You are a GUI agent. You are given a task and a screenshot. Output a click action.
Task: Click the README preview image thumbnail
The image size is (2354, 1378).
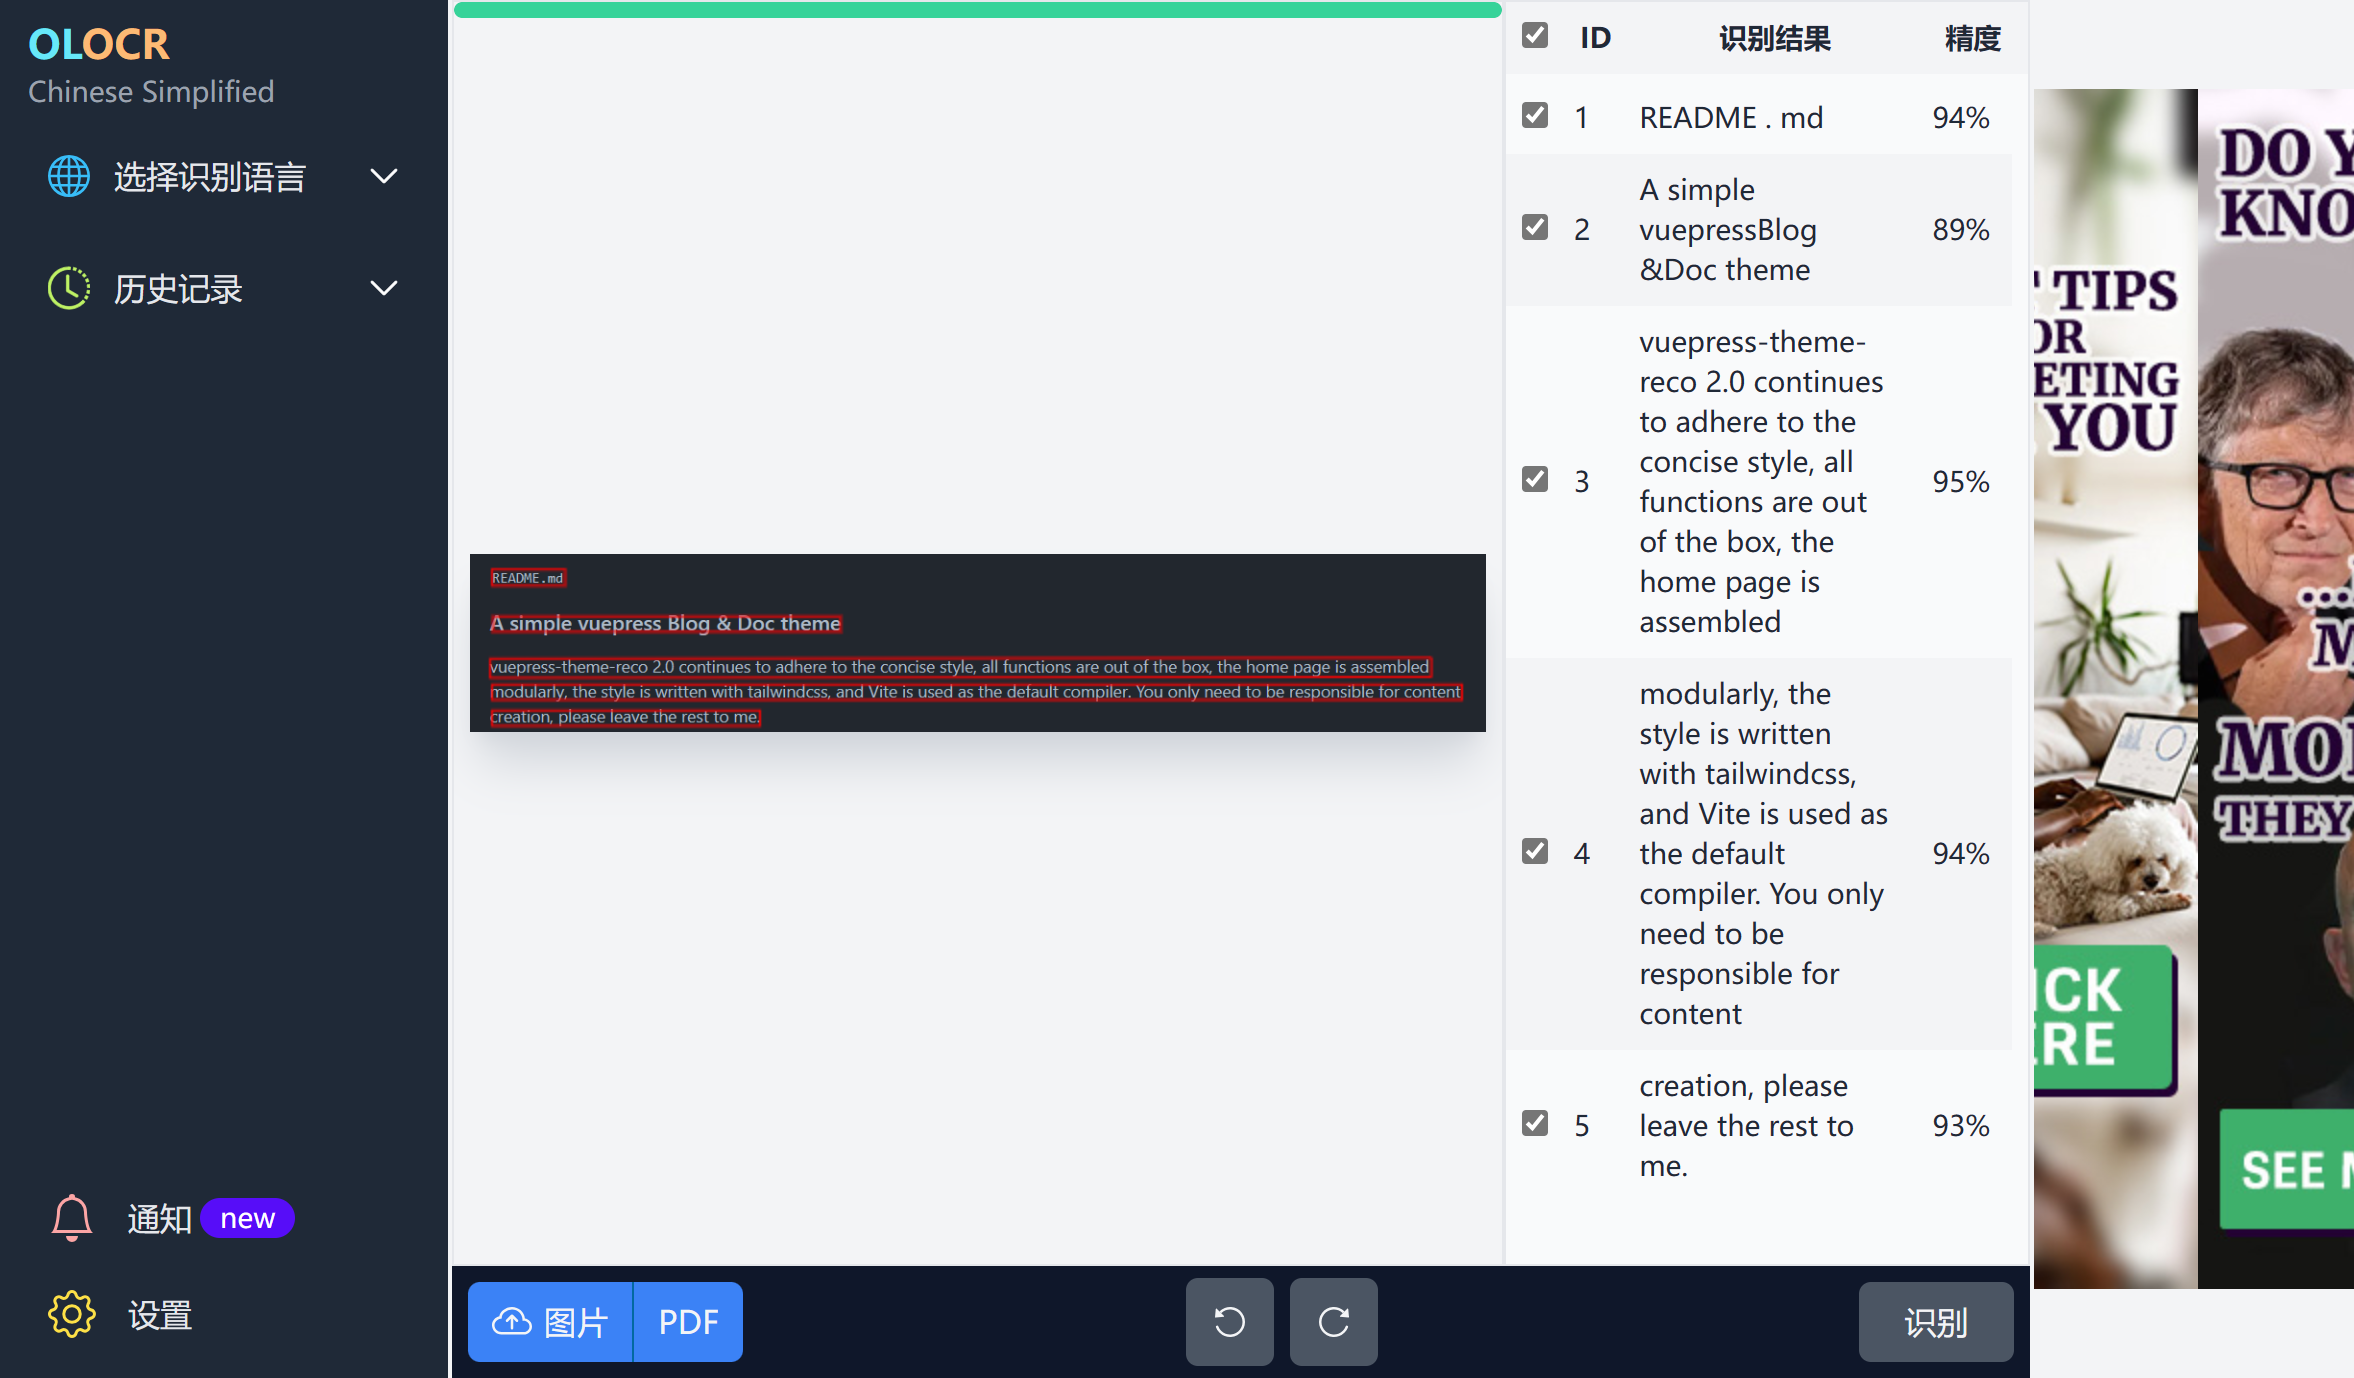point(977,642)
